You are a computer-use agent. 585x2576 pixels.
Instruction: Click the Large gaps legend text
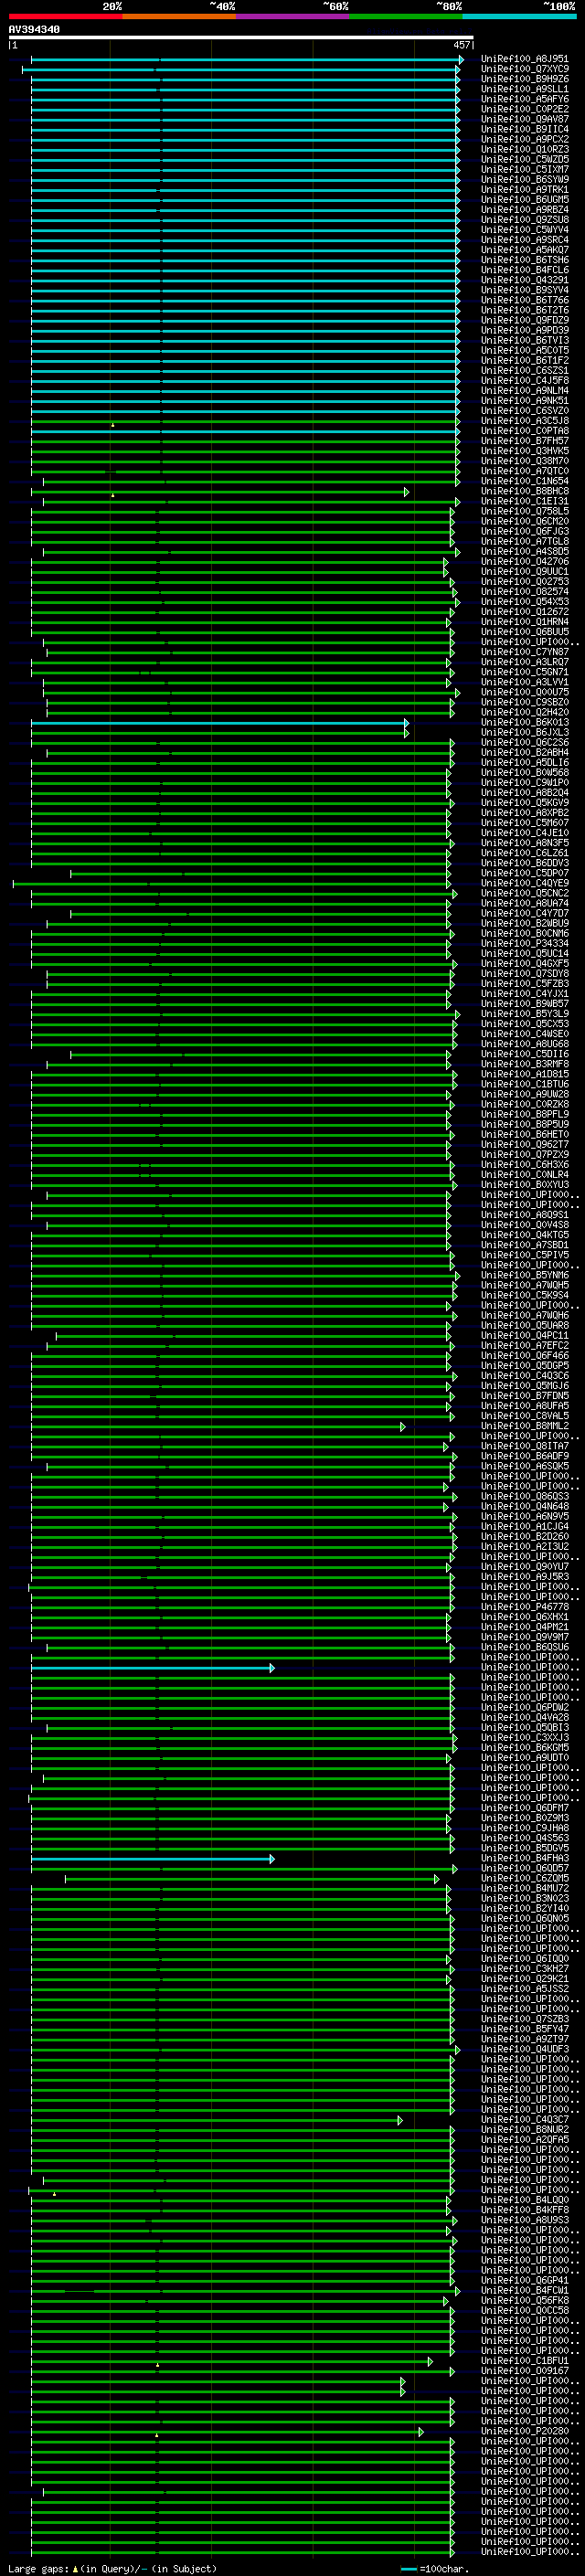click(112, 2568)
